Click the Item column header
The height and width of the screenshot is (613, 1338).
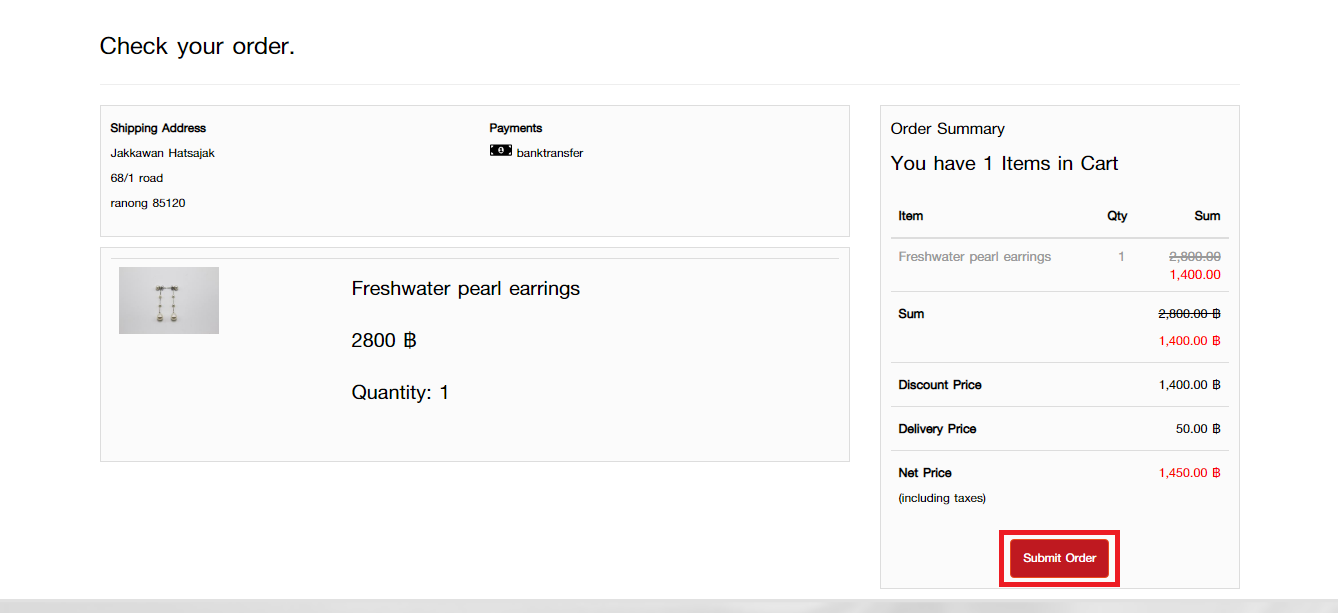tap(910, 216)
